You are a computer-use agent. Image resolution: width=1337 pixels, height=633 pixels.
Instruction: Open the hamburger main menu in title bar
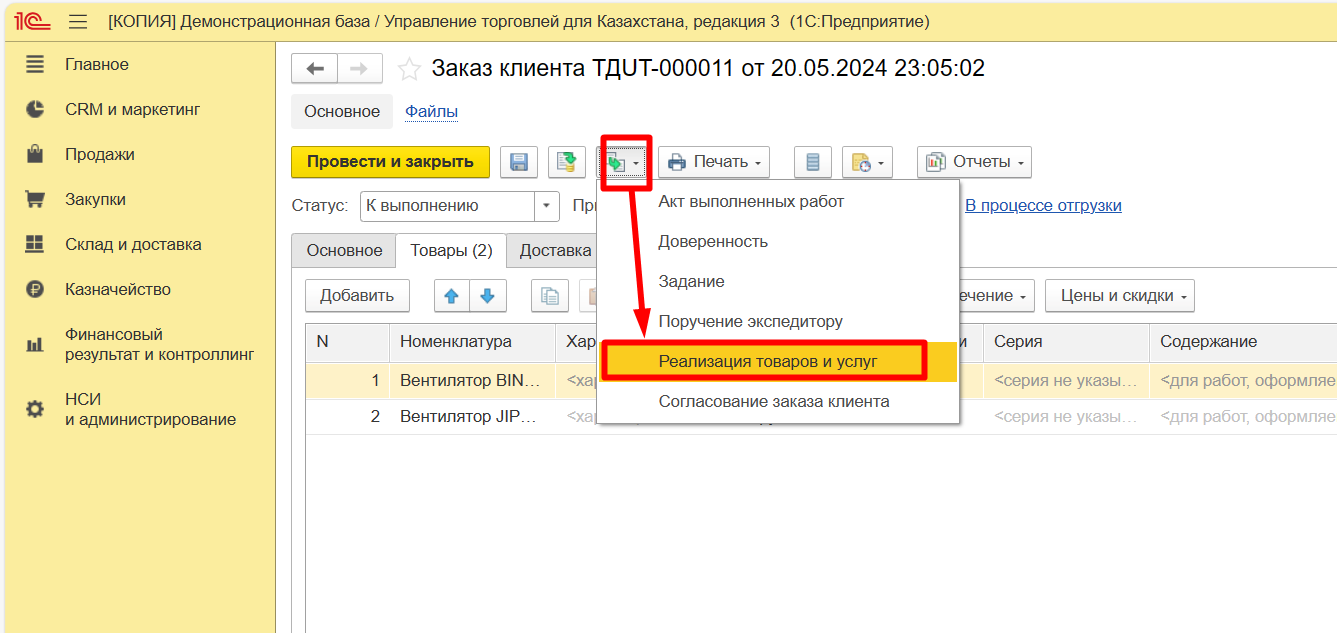77,21
